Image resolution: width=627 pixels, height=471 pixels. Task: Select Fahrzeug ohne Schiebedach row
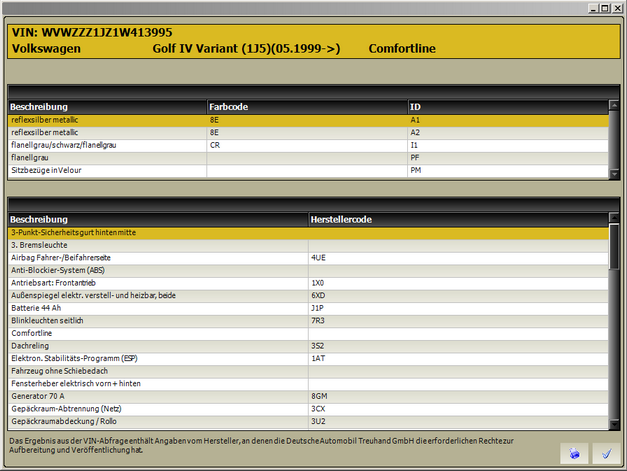308,371
